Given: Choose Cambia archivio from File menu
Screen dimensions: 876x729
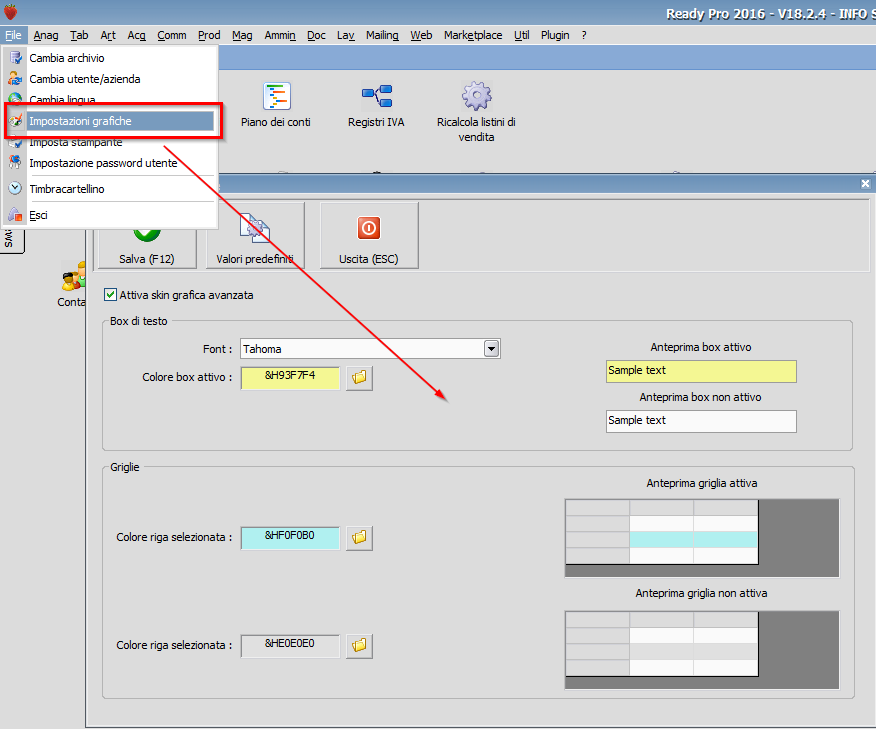Looking at the screenshot, I should [110, 58].
